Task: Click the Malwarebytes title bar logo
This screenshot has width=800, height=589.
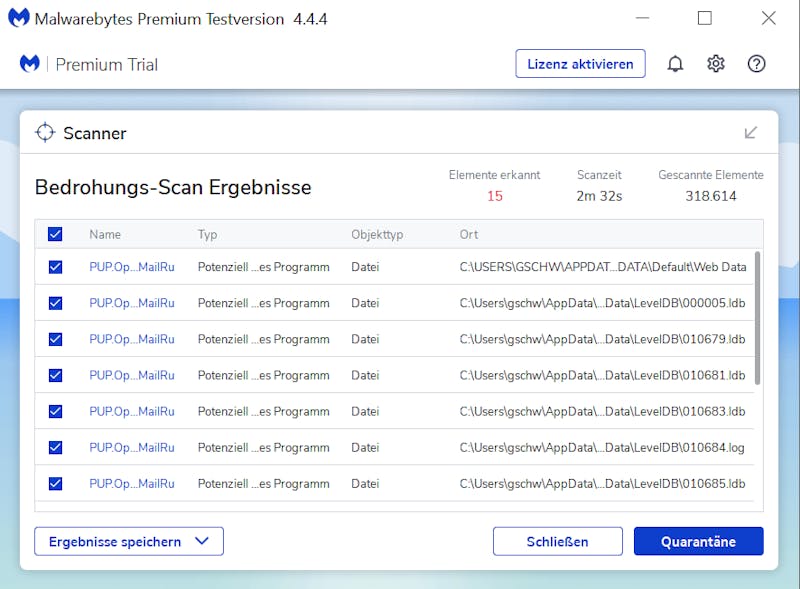Action: click(19, 18)
